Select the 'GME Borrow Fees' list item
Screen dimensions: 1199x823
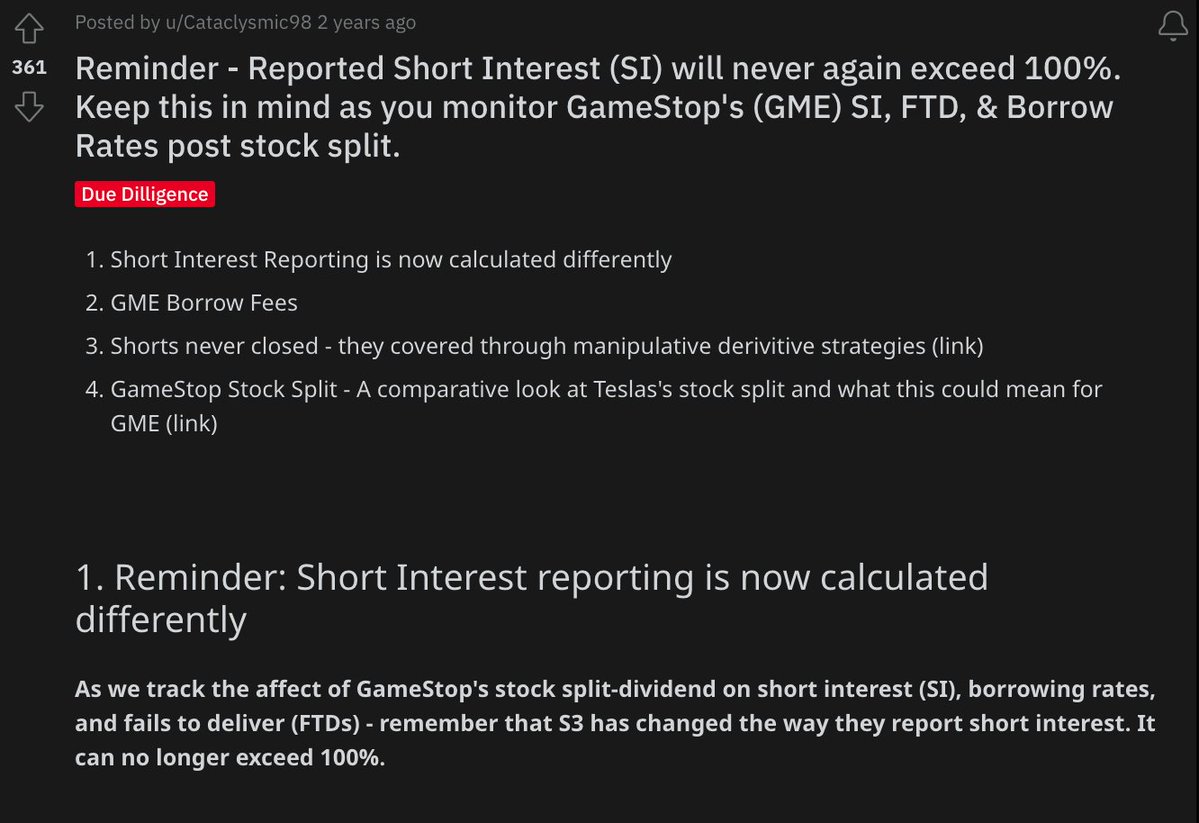(x=204, y=302)
